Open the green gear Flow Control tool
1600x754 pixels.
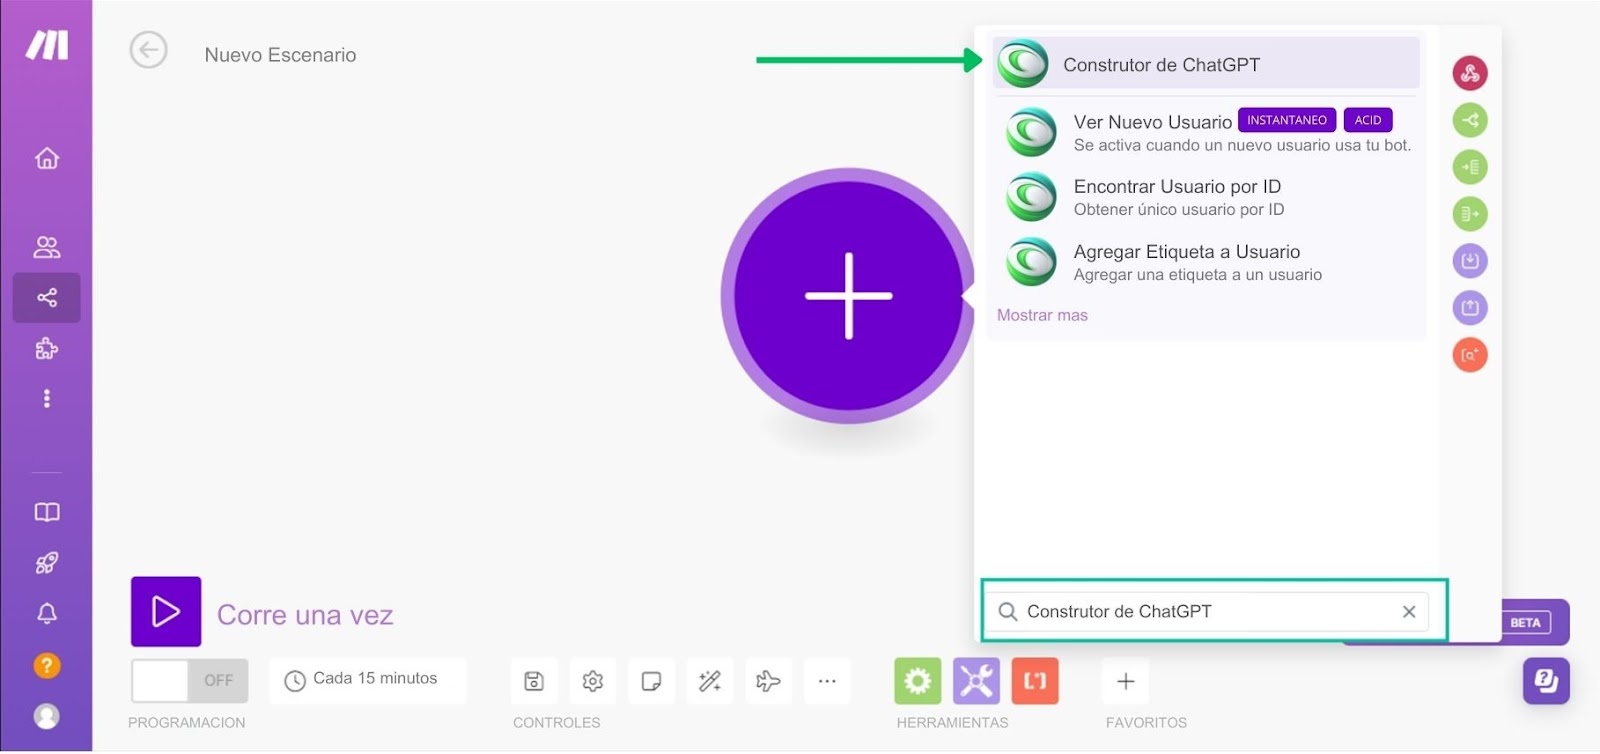pyautogui.click(x=918, y=681)
